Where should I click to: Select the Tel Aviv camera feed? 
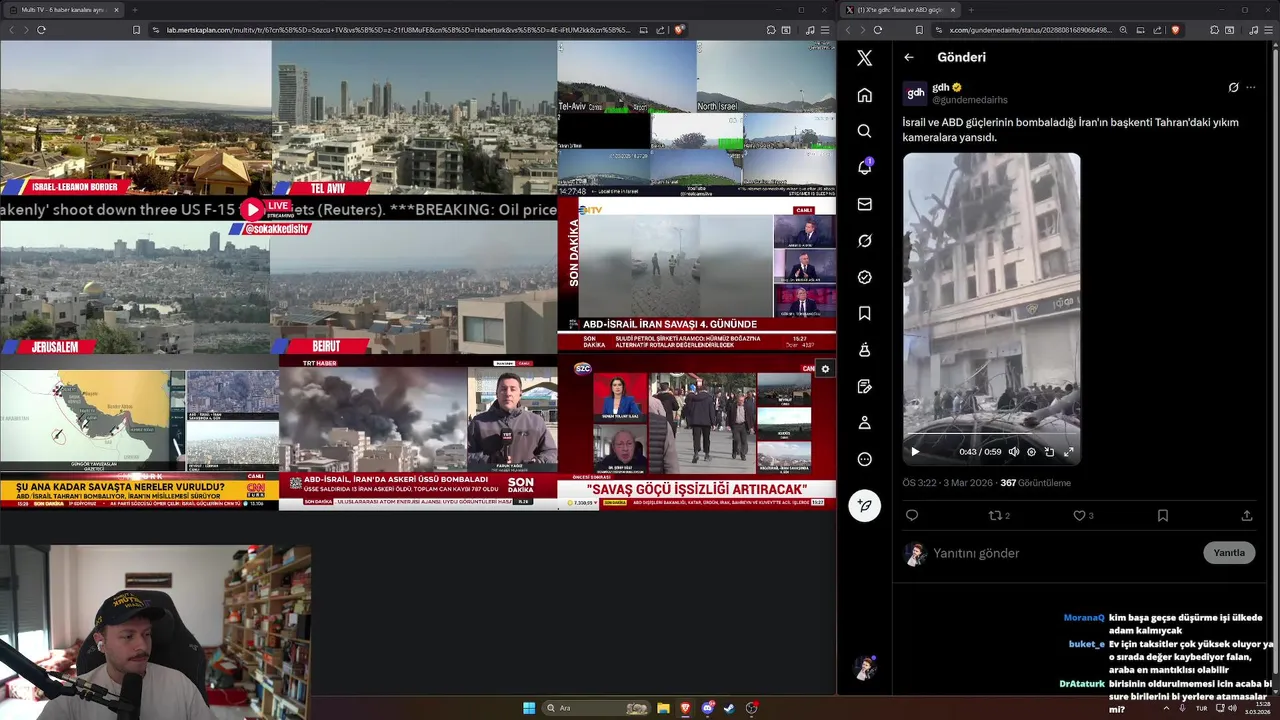414,117
